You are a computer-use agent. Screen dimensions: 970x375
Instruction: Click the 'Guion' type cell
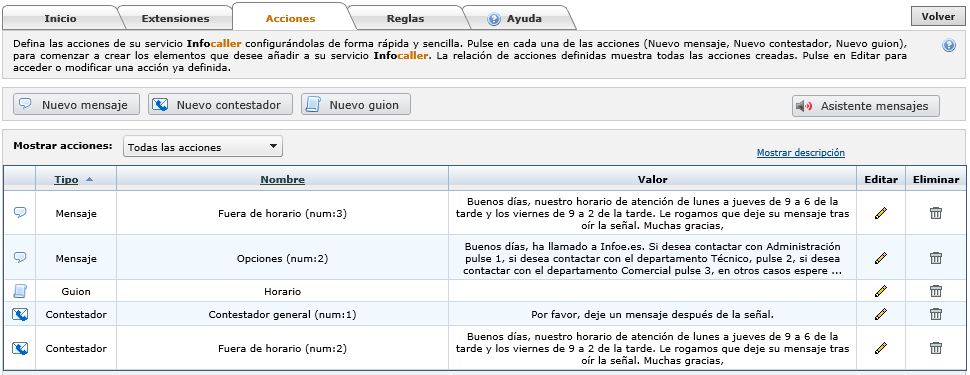coord(75,291)
